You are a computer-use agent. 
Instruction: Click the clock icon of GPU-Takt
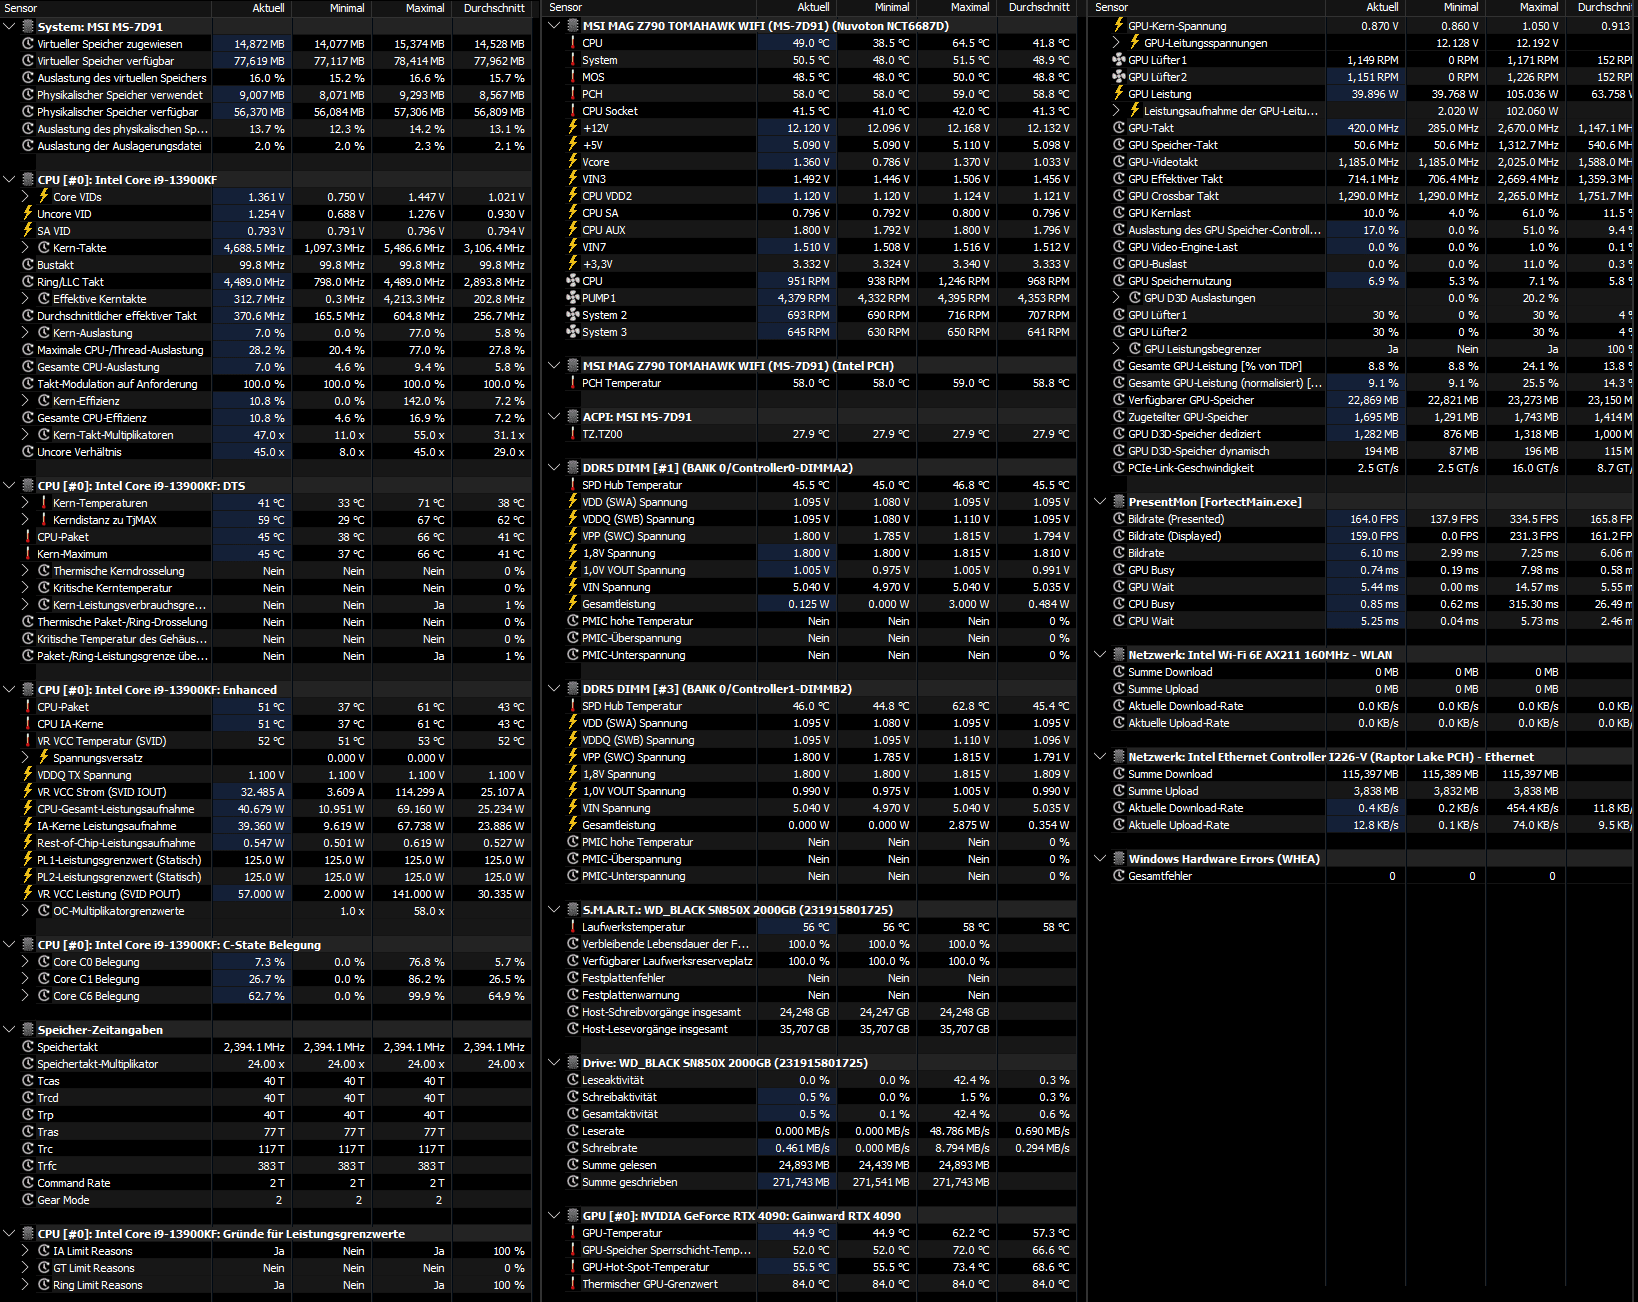(x=1119, y=128)
